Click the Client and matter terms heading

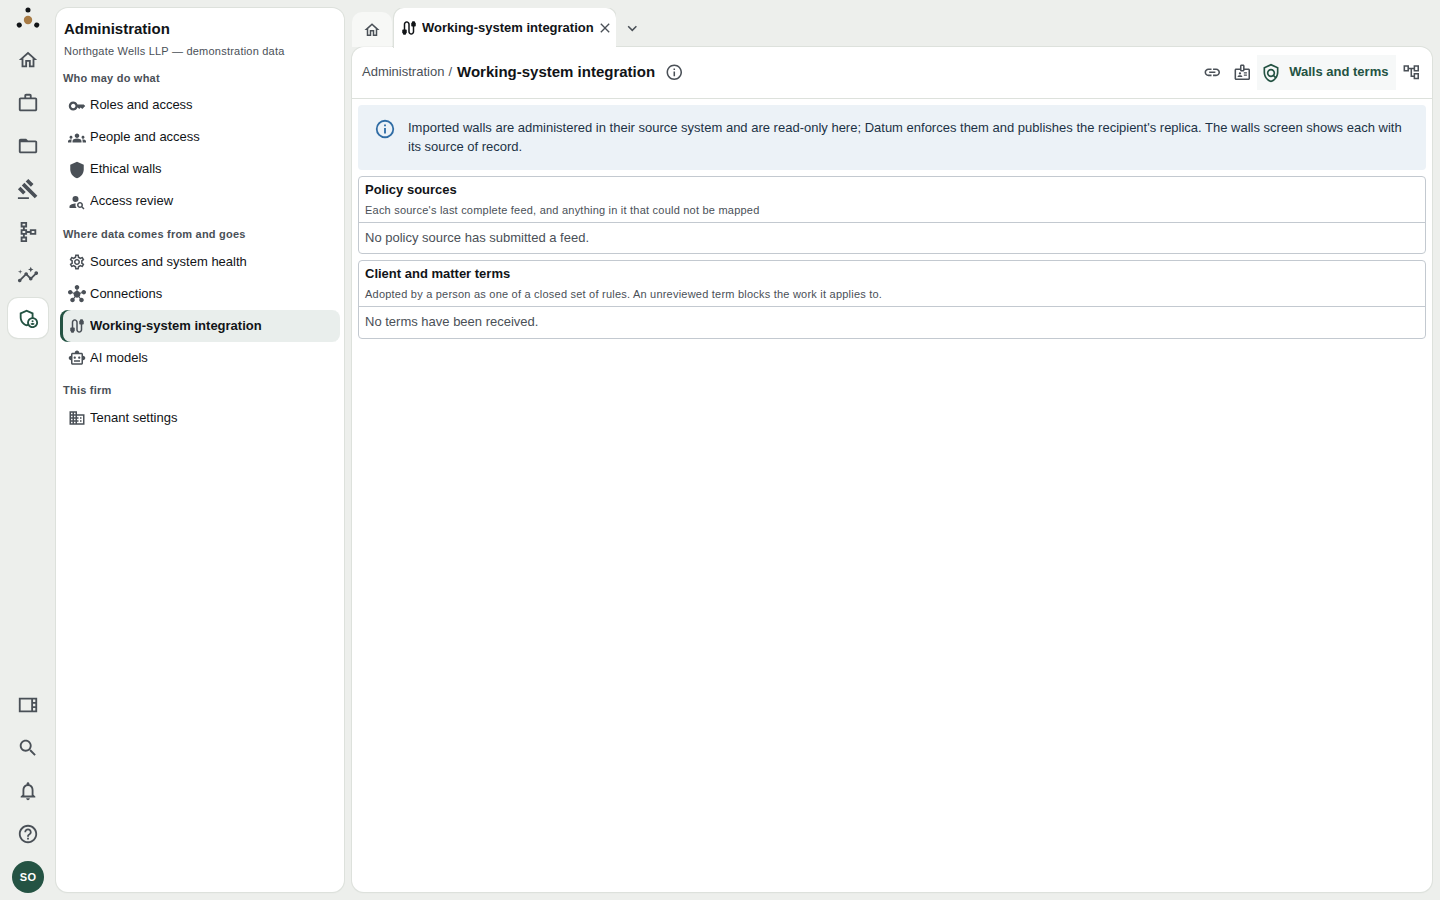click(x=437, y=274)
